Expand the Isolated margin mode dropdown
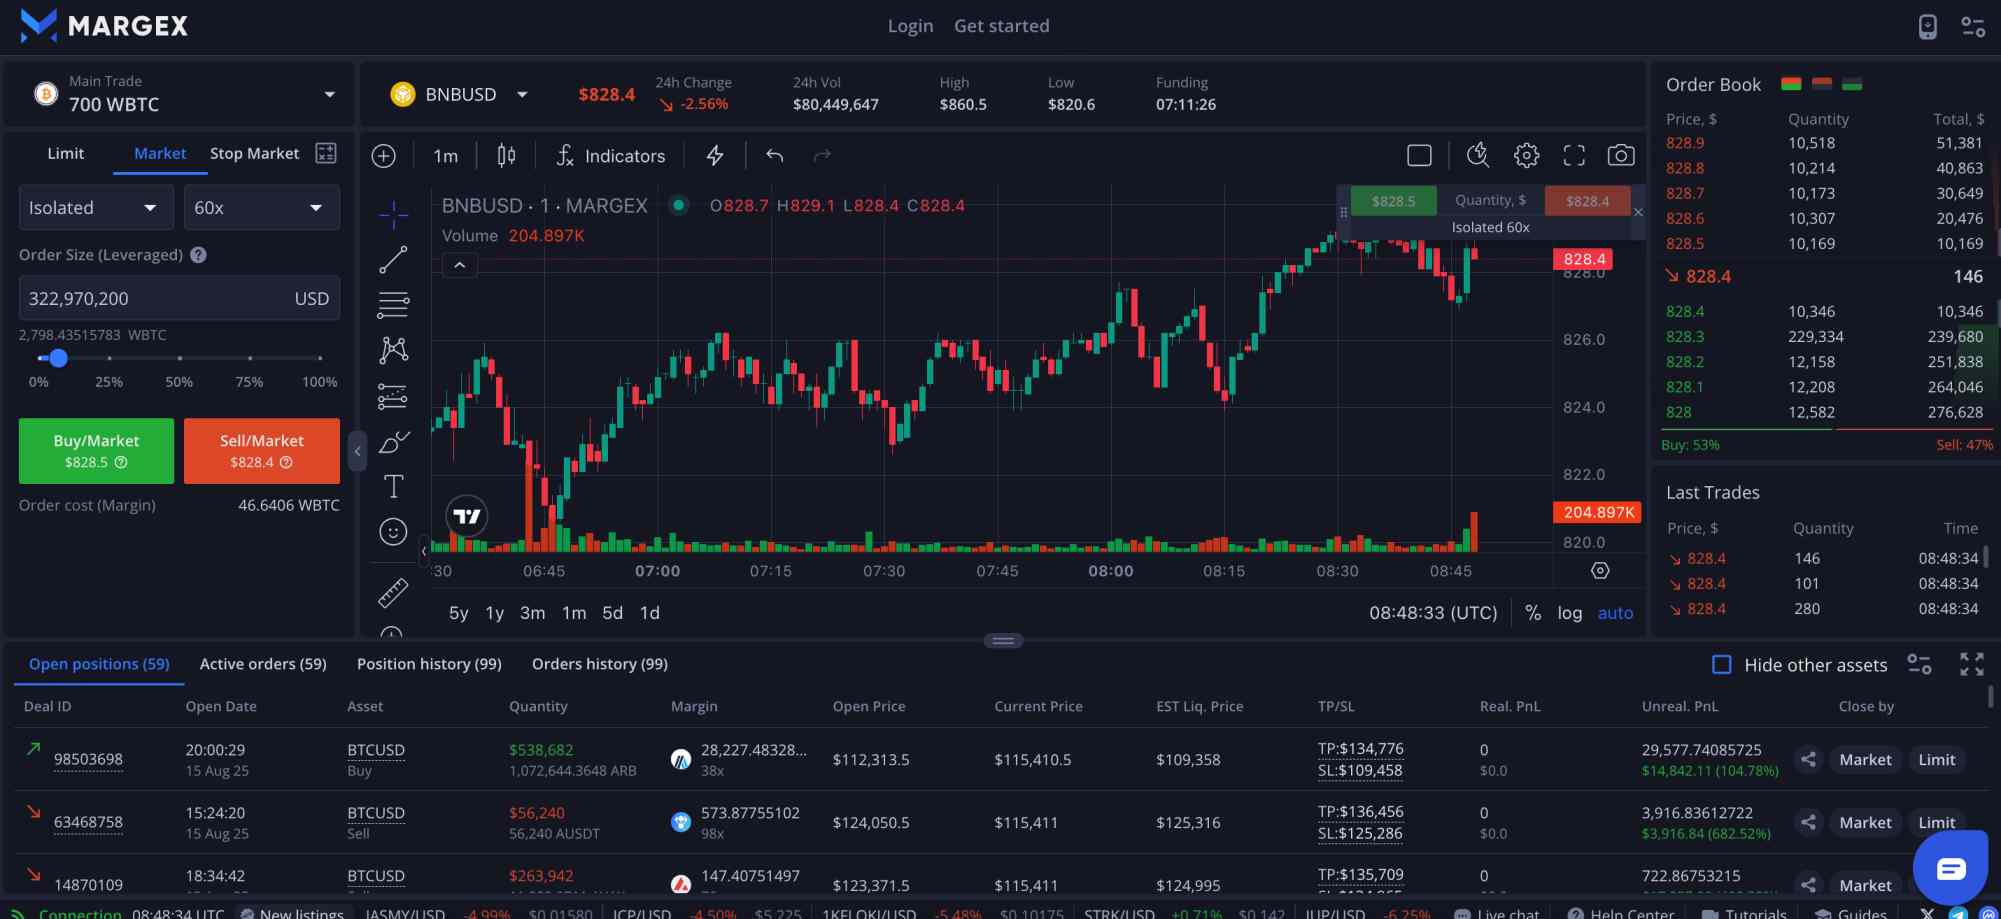The image size is (2001, 919). point(95,207)
